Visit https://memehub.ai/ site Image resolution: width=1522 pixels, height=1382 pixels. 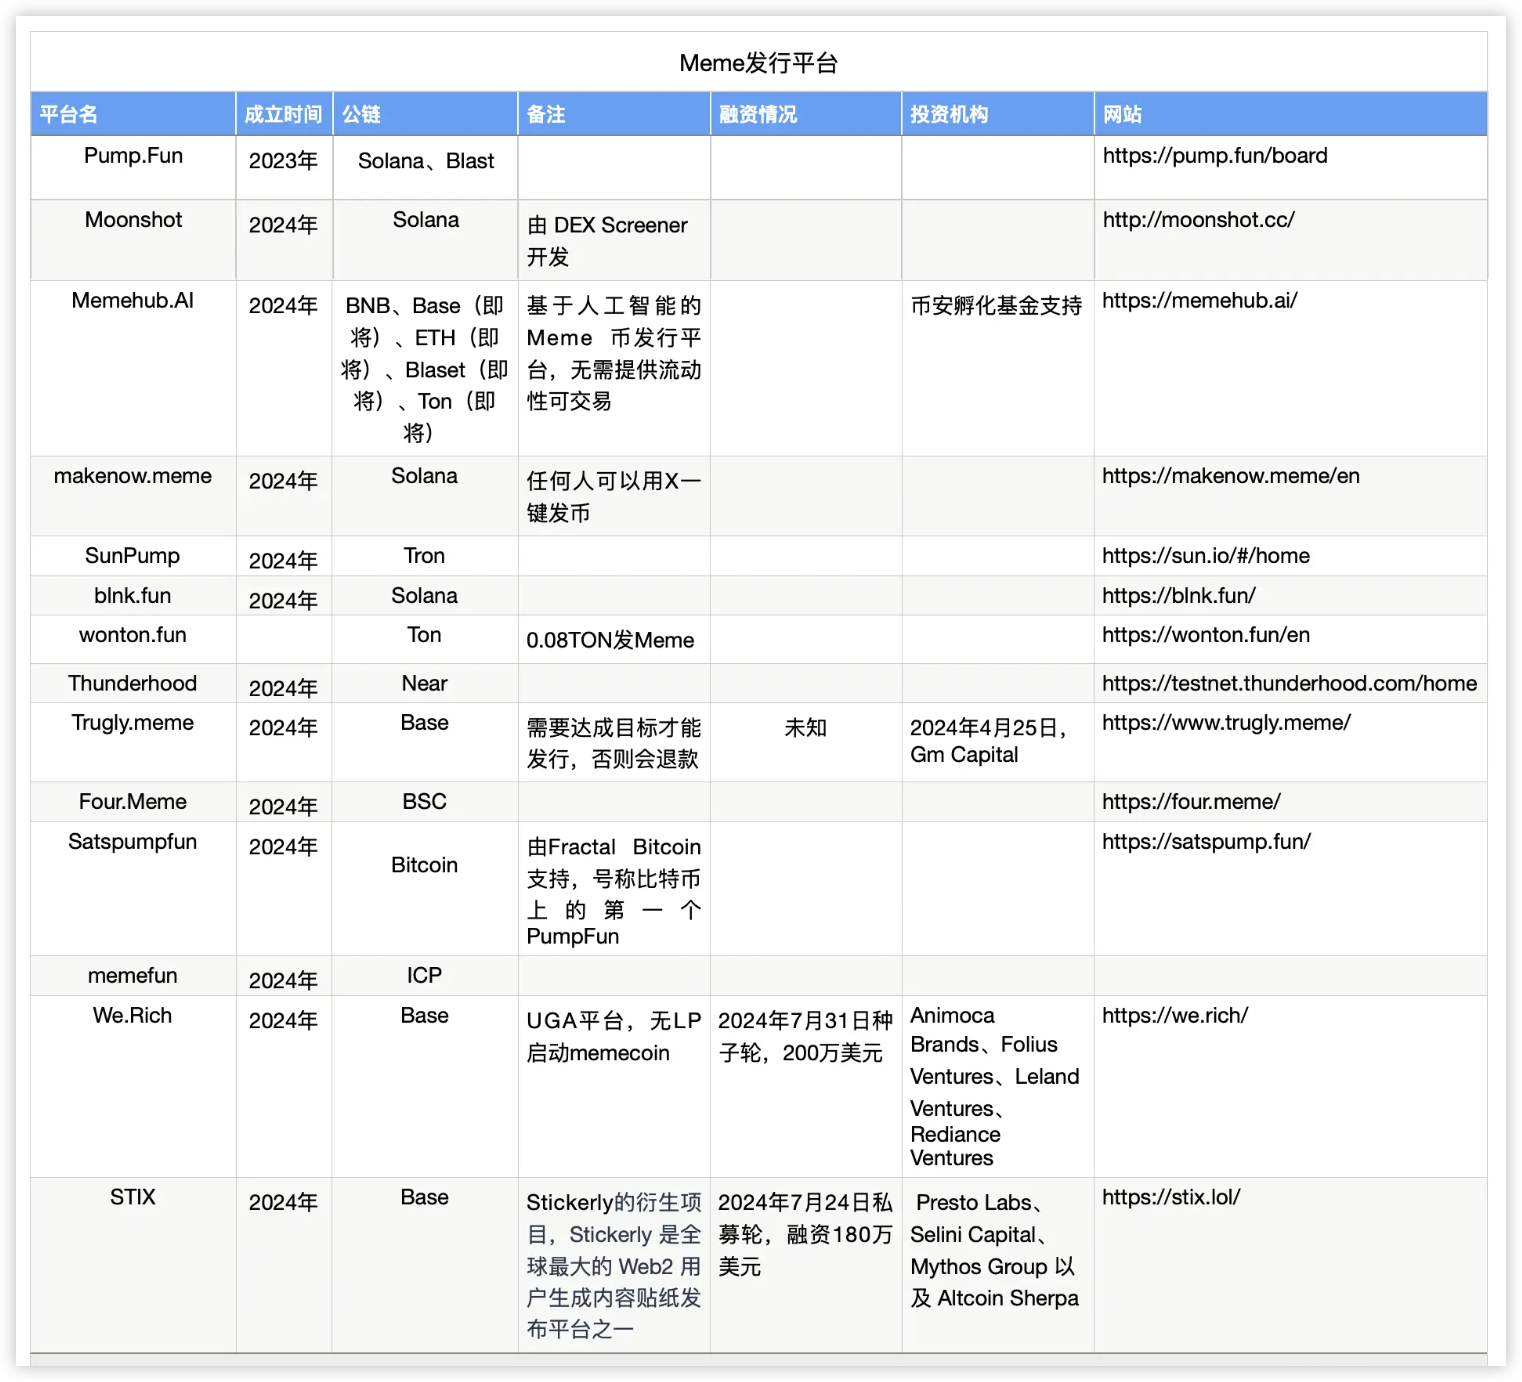1197,301
